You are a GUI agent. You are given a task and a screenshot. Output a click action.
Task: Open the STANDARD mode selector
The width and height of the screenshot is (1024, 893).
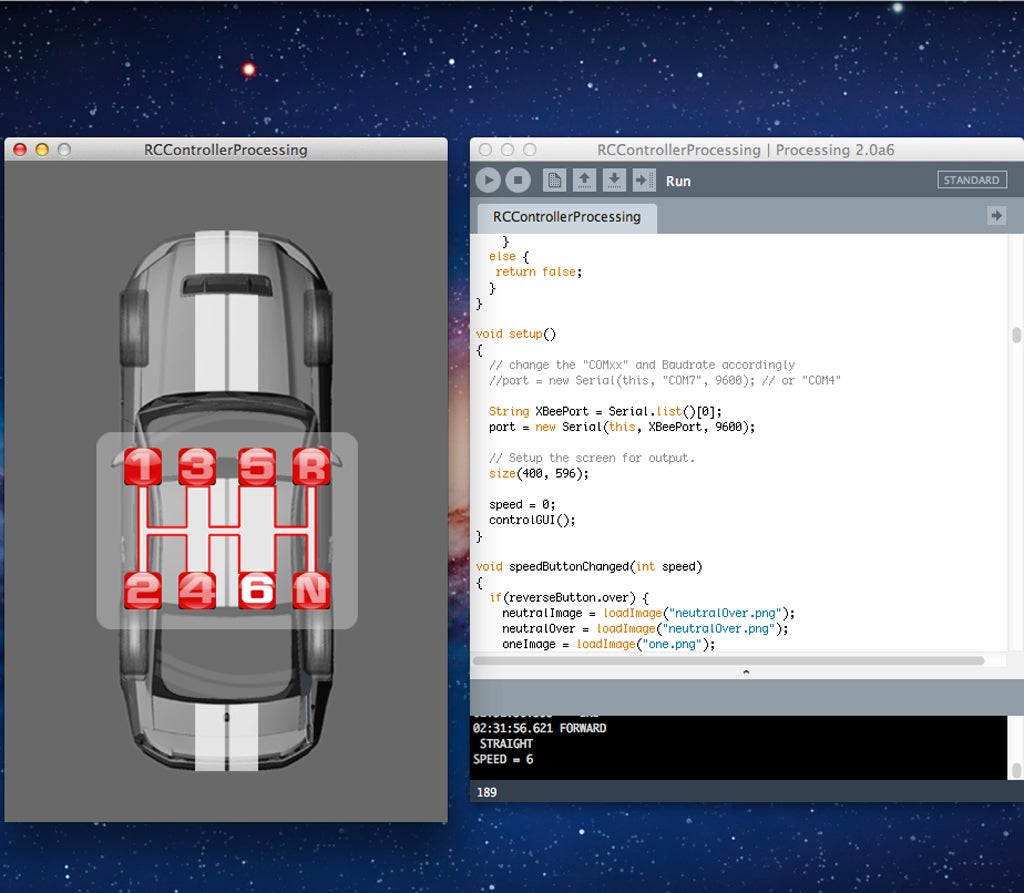[x=971, y=180]
